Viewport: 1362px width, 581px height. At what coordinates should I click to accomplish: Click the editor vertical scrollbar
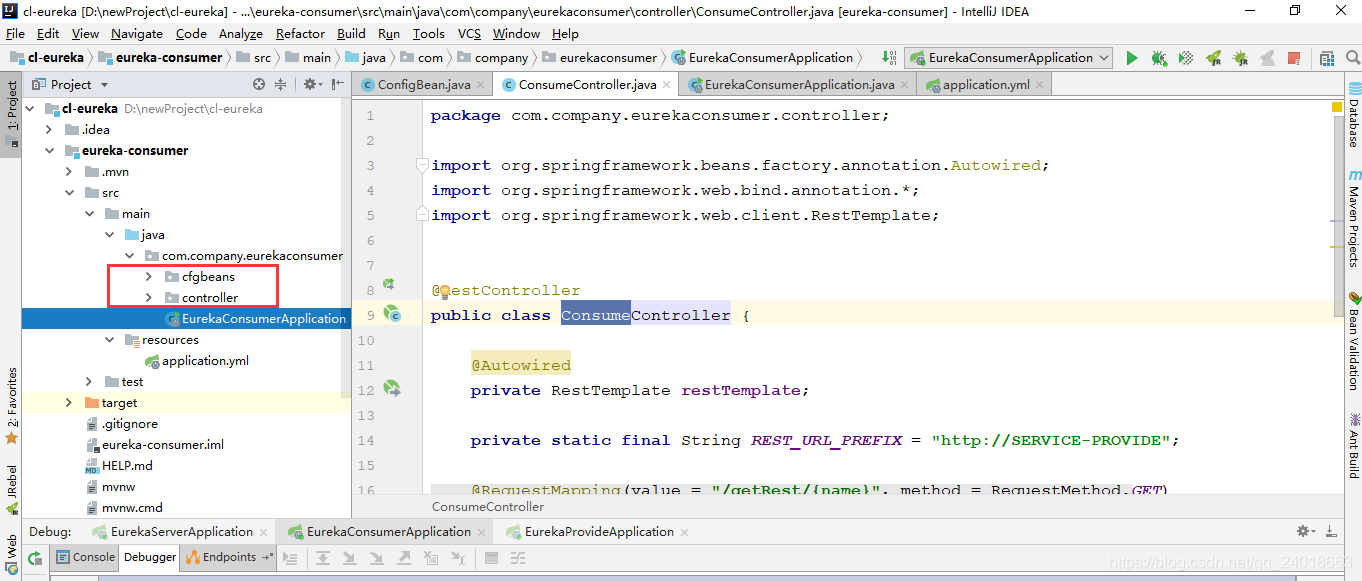pyautogui.click(x=1338, y=215)
